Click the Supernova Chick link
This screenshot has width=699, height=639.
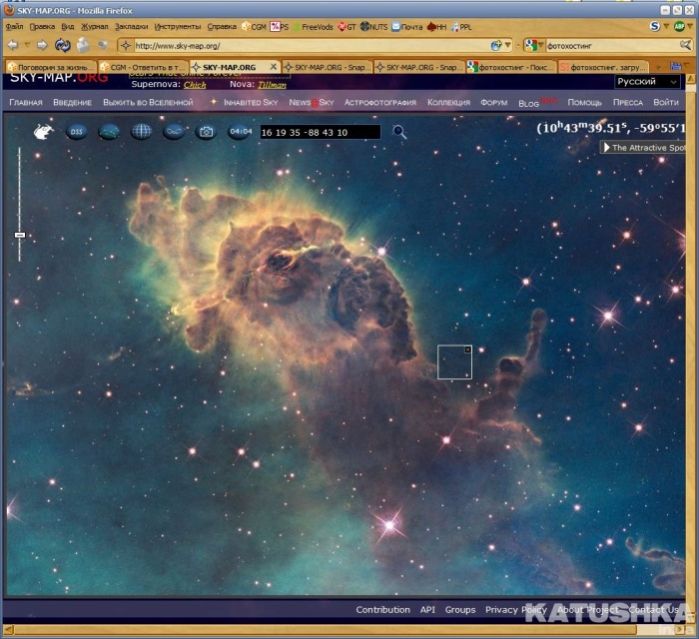click(195, 85)
